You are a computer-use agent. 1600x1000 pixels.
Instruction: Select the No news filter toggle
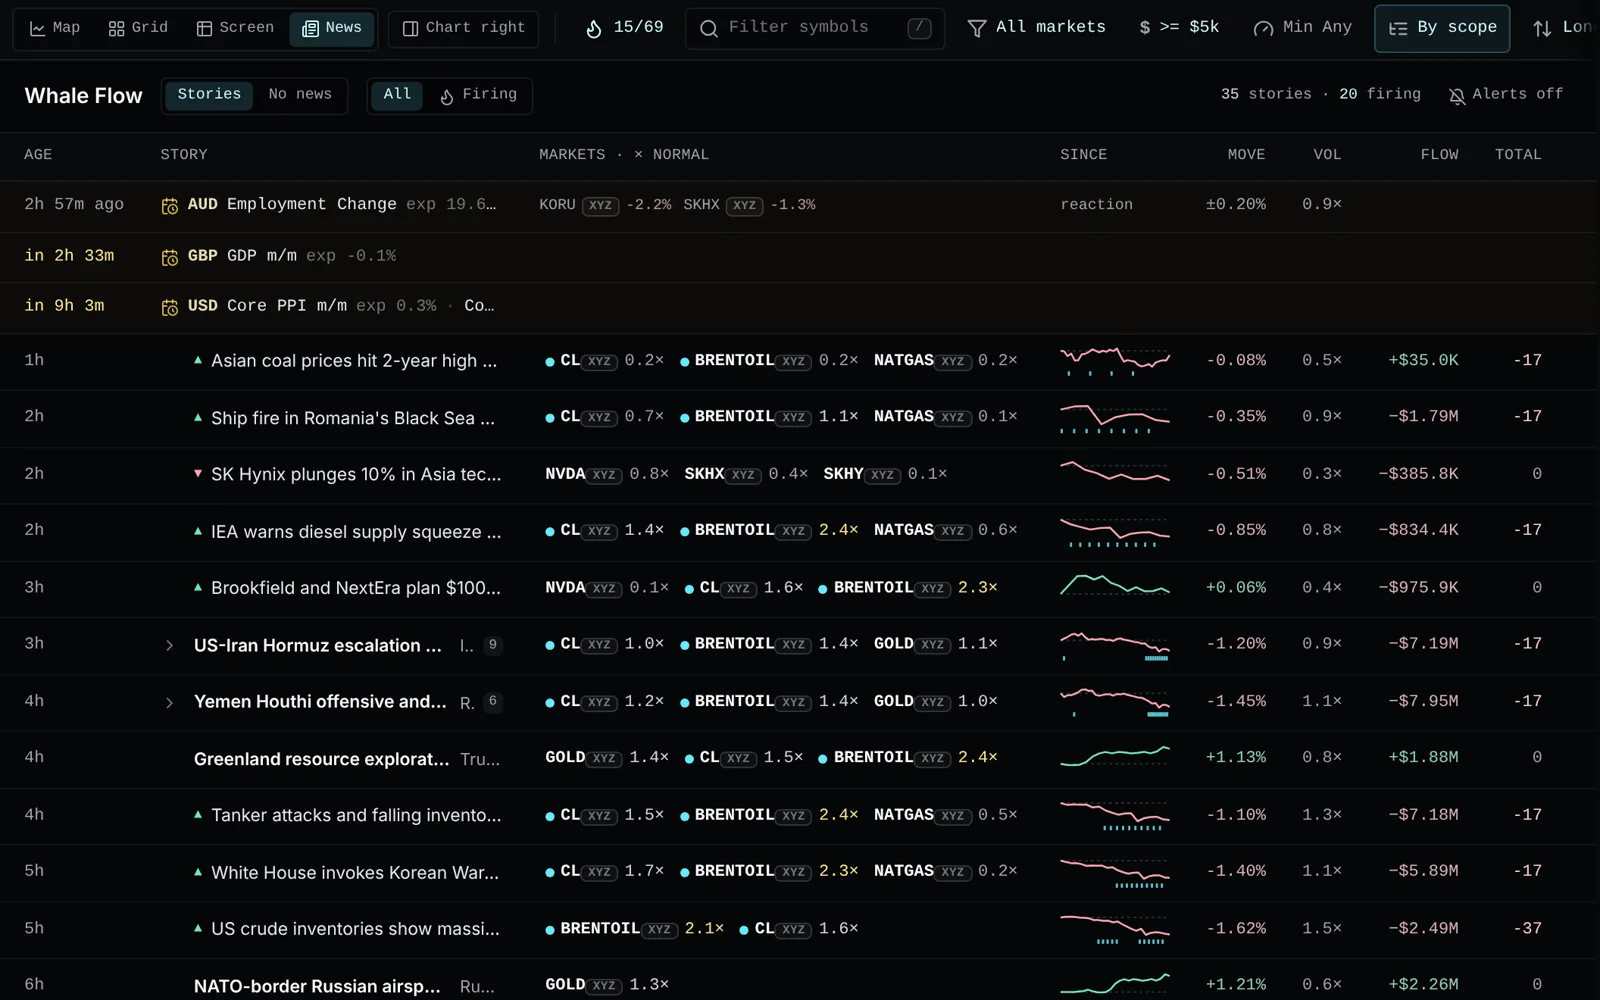[x=300, y=95]
